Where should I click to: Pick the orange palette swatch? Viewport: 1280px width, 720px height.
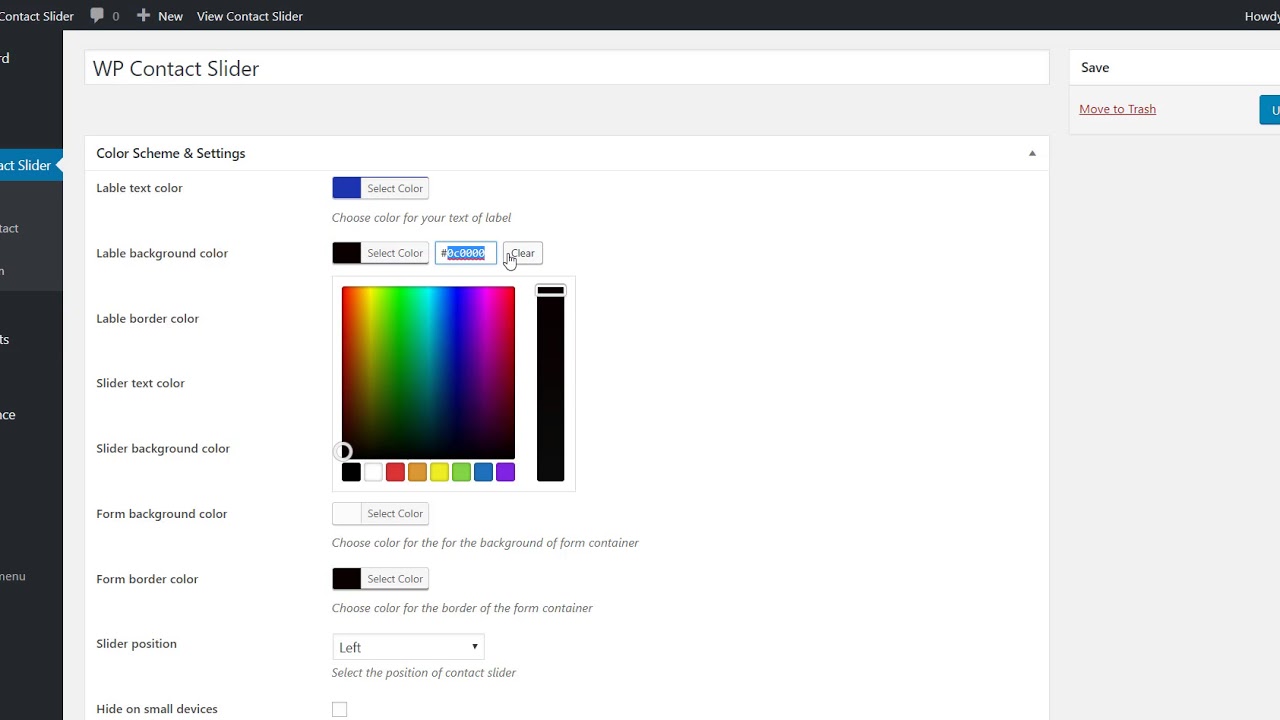(417, 472)
